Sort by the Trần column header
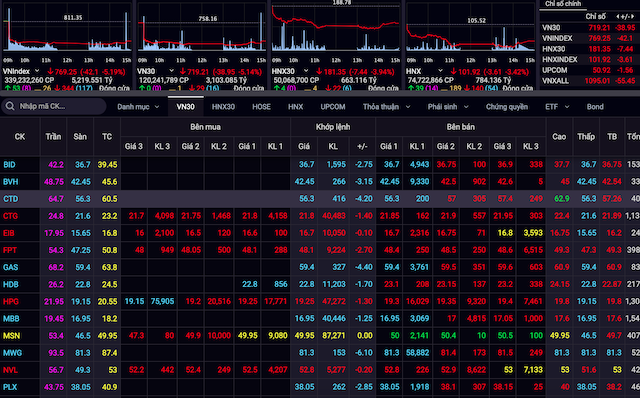The image size is (640, 398). (x=53, y=137)
